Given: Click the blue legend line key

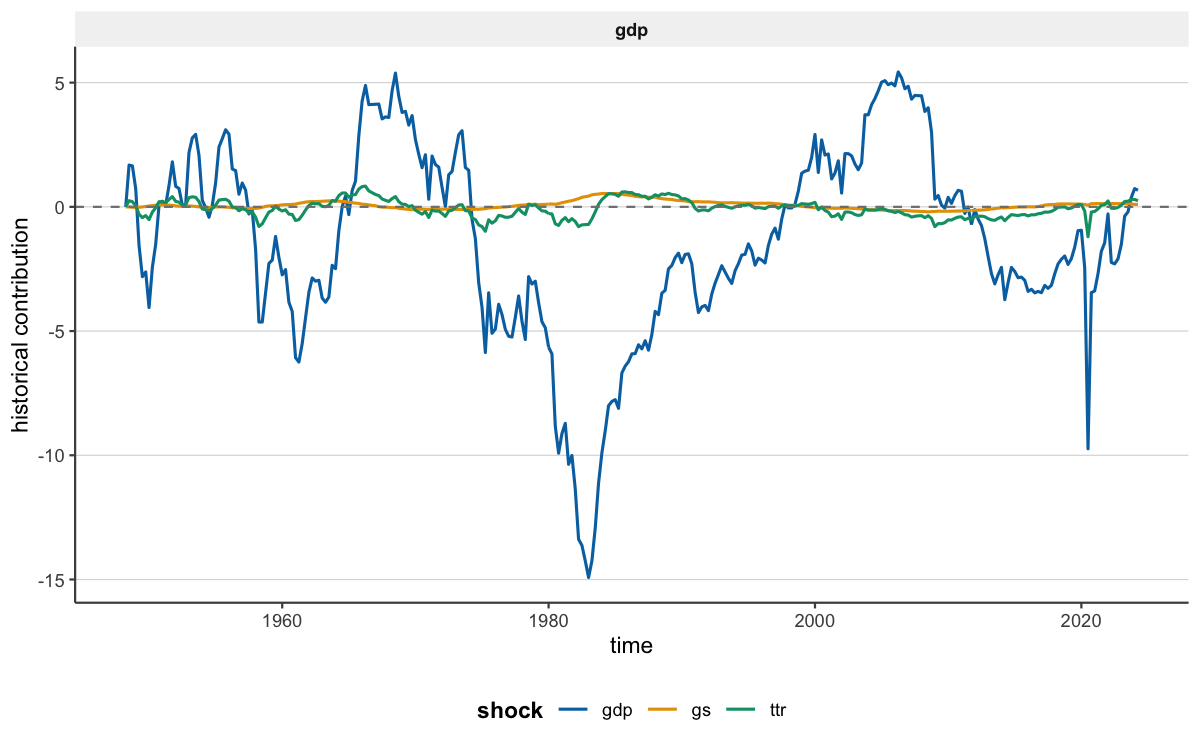Looking at the screenshot, I should click(573, 708).
